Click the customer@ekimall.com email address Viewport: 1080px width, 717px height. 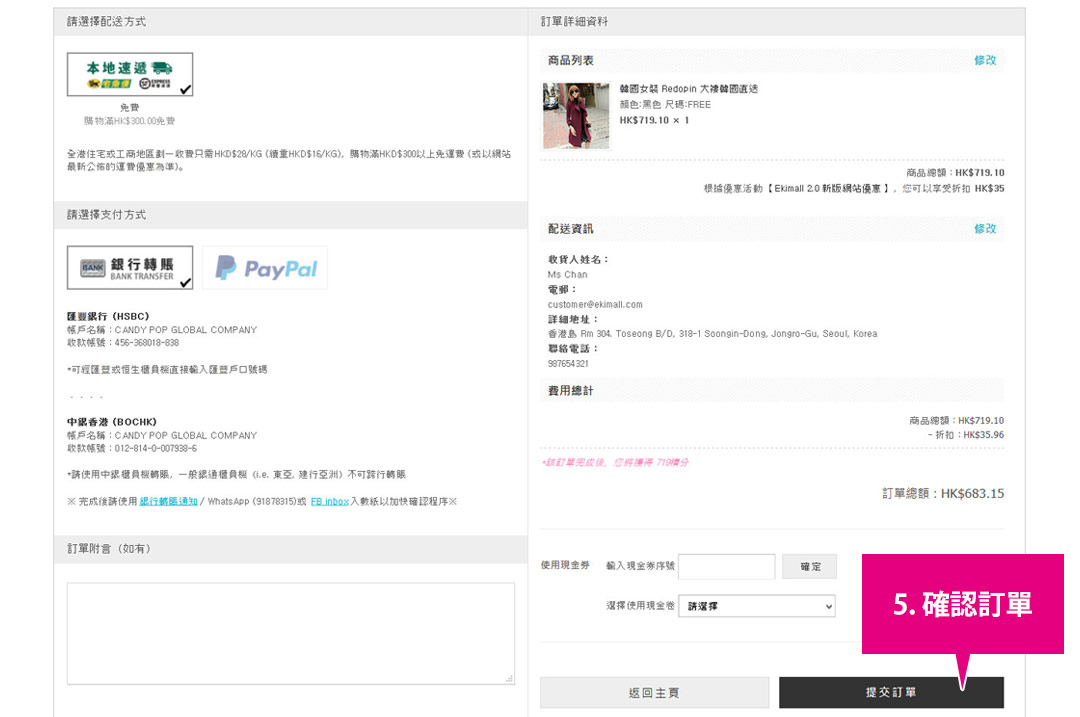[595, 304]
